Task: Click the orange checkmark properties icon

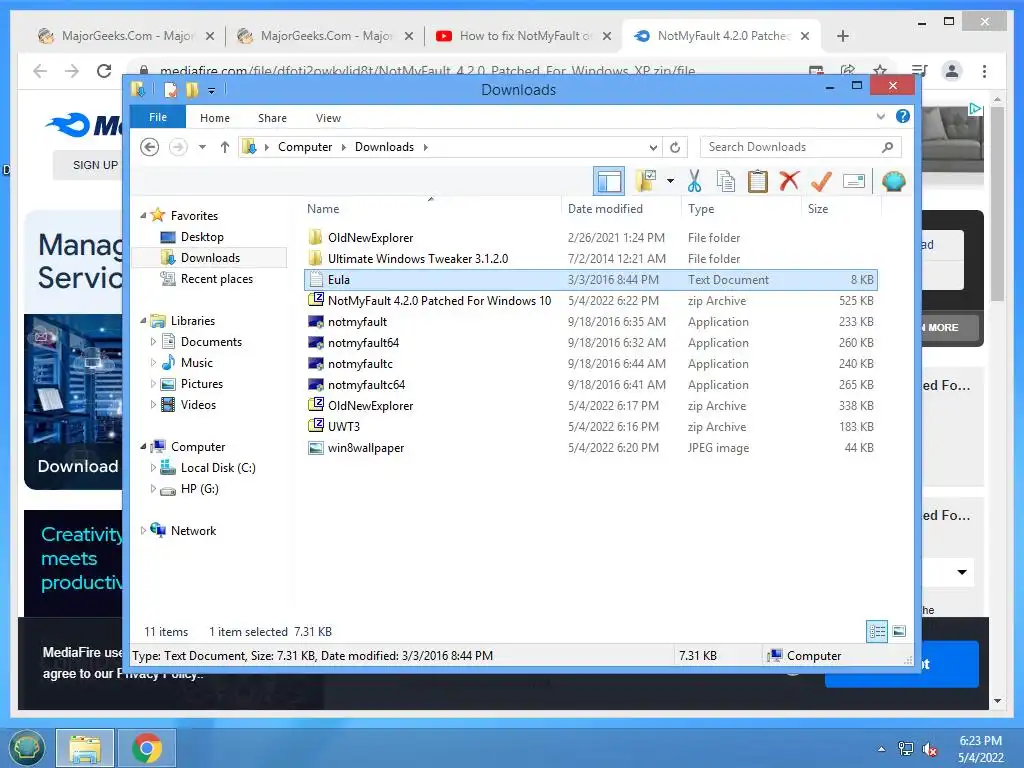Action: [821, 181]
